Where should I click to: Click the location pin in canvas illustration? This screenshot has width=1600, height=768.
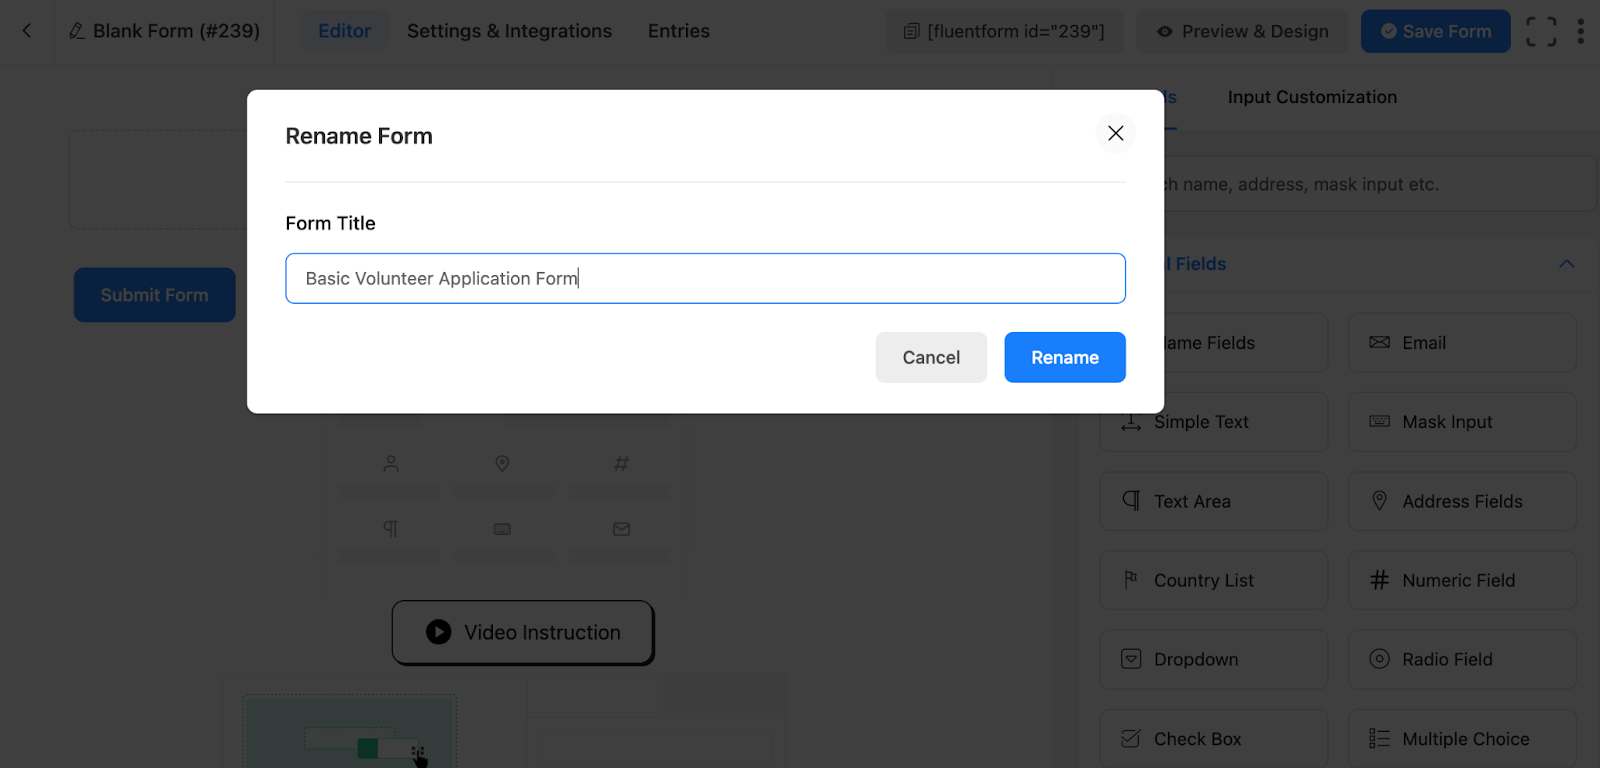[502, 464]
